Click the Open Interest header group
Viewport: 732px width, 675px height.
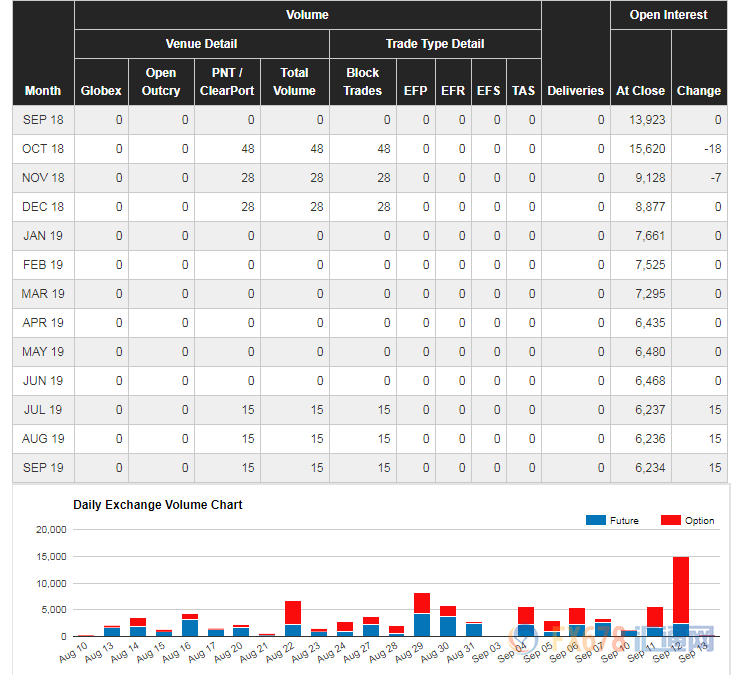click(668, 15)
